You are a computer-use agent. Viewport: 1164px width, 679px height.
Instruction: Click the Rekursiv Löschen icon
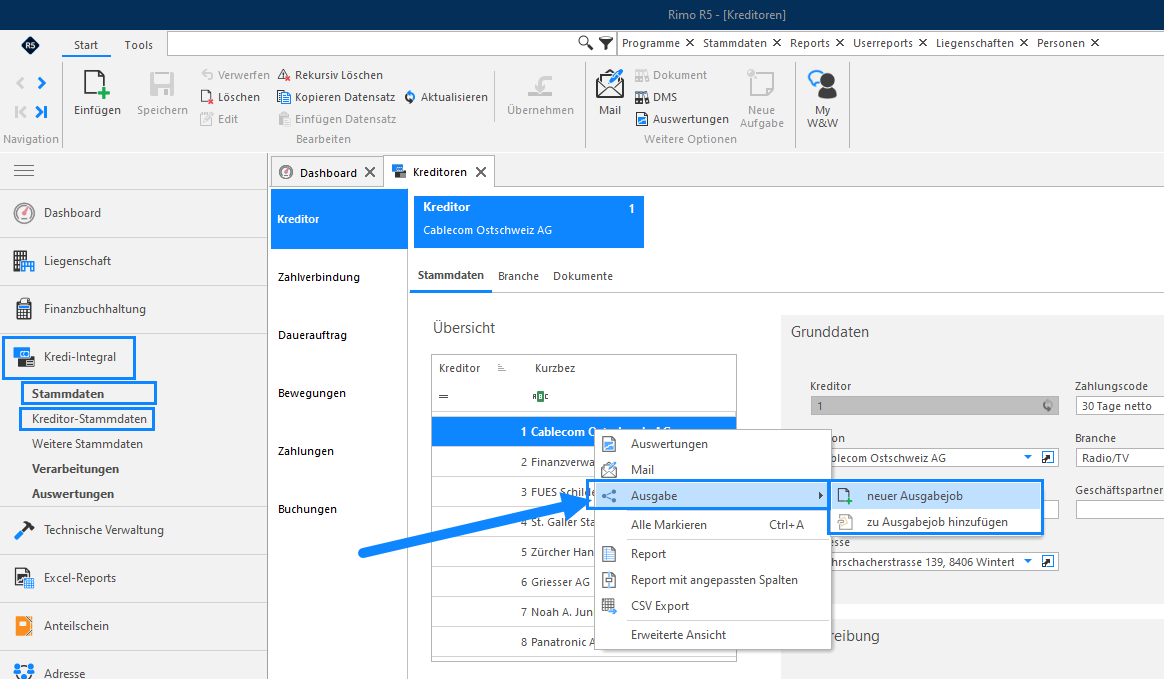point(284,75)
